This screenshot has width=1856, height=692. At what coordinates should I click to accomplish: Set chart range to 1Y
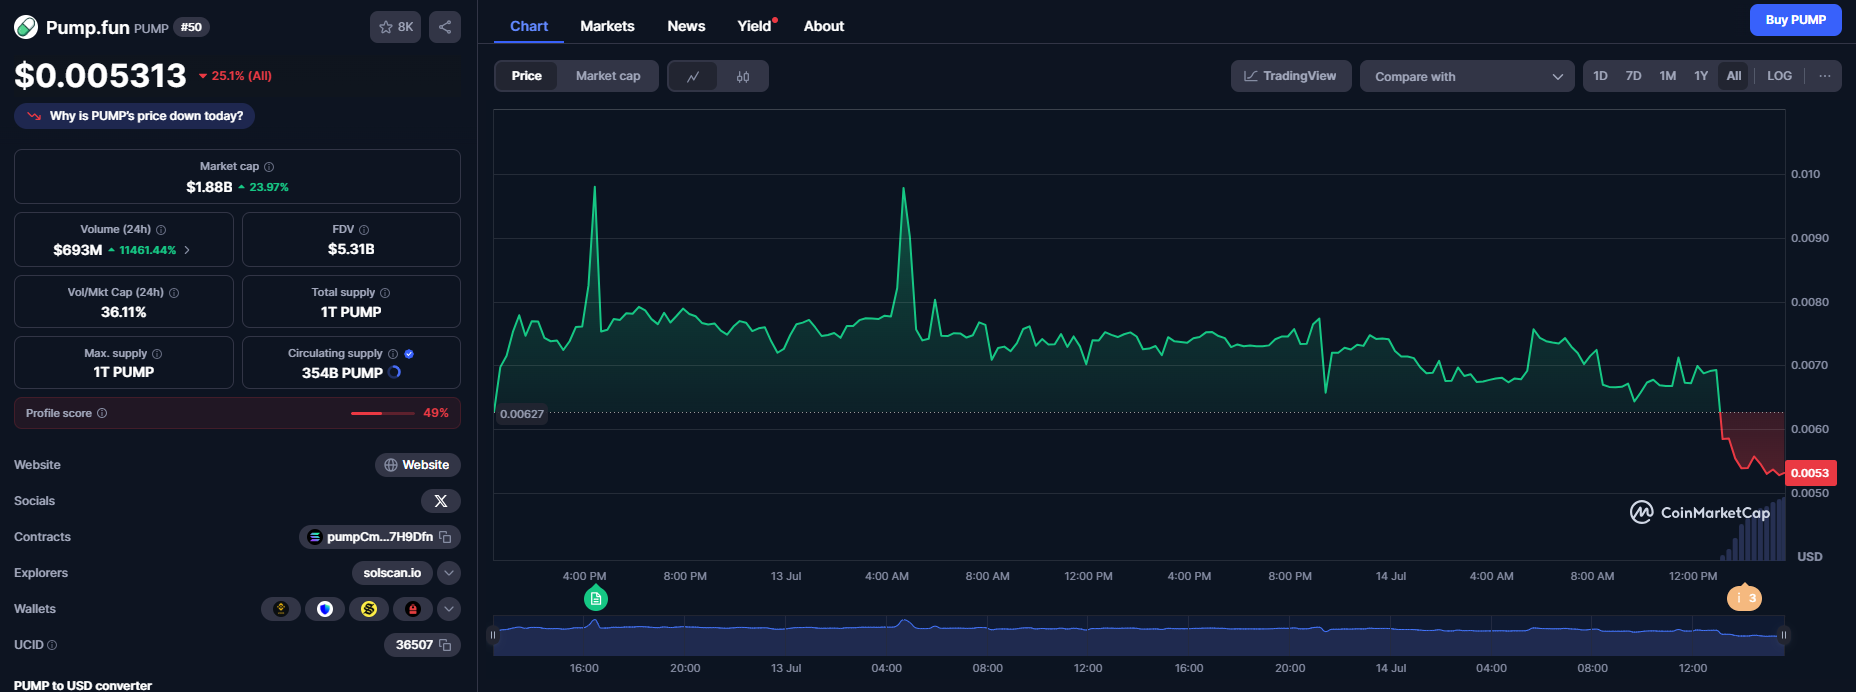1701,76
